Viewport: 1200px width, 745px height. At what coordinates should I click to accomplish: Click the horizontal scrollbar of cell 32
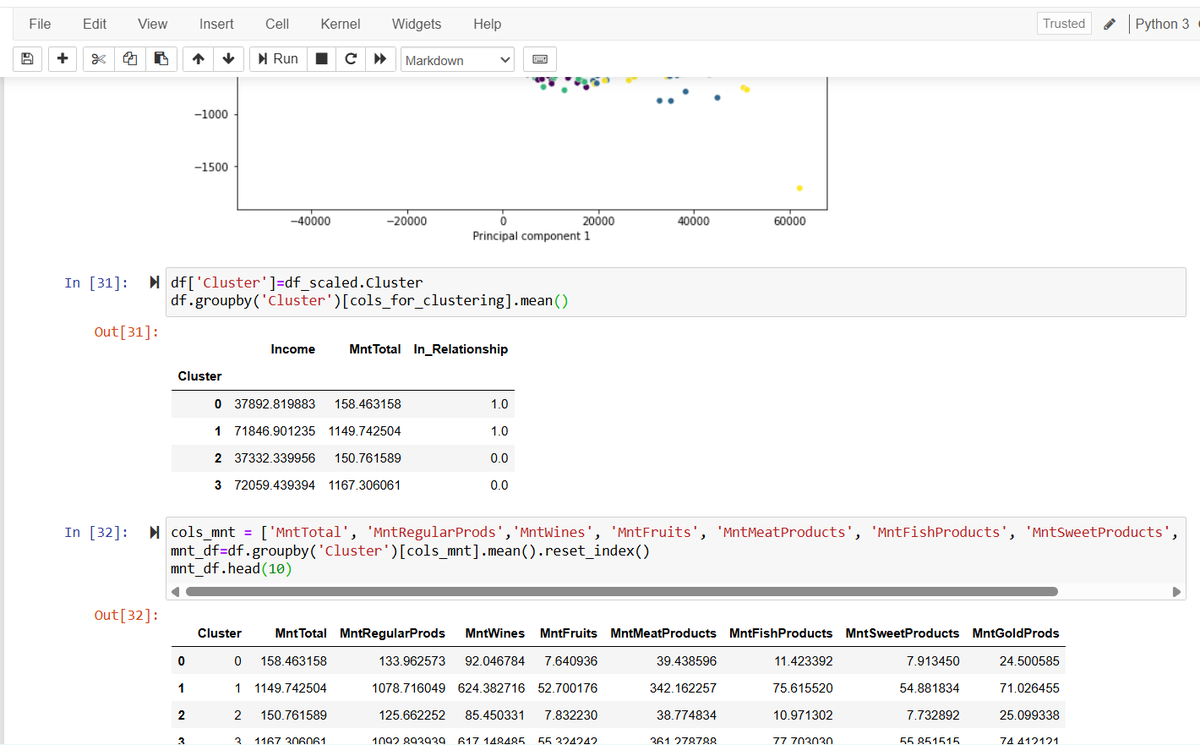point(621,591)
